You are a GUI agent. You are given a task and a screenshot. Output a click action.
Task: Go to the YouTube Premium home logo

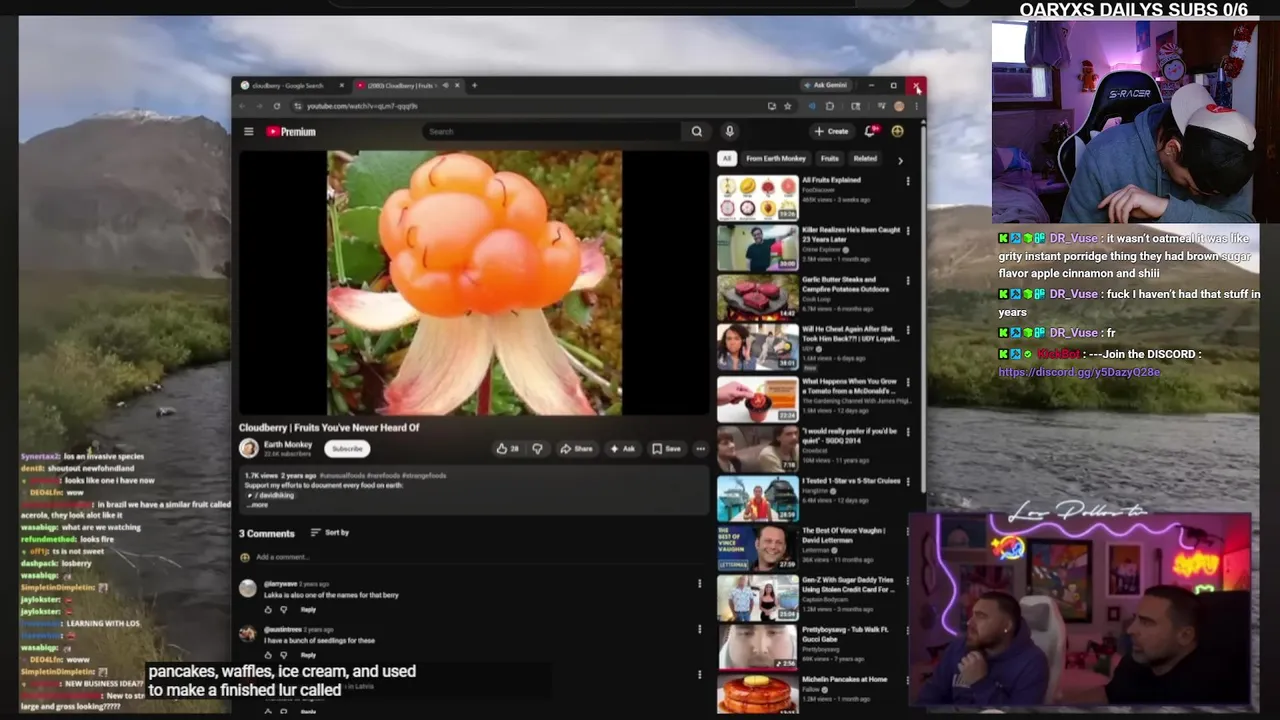tap(291, 131)
